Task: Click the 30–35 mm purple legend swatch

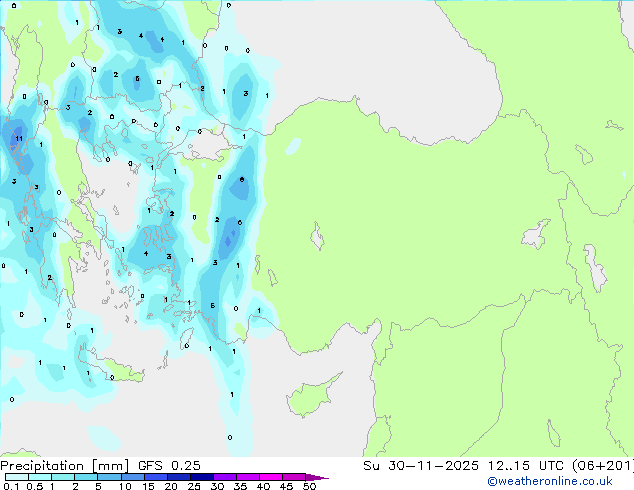Action: tap(225, 477)
